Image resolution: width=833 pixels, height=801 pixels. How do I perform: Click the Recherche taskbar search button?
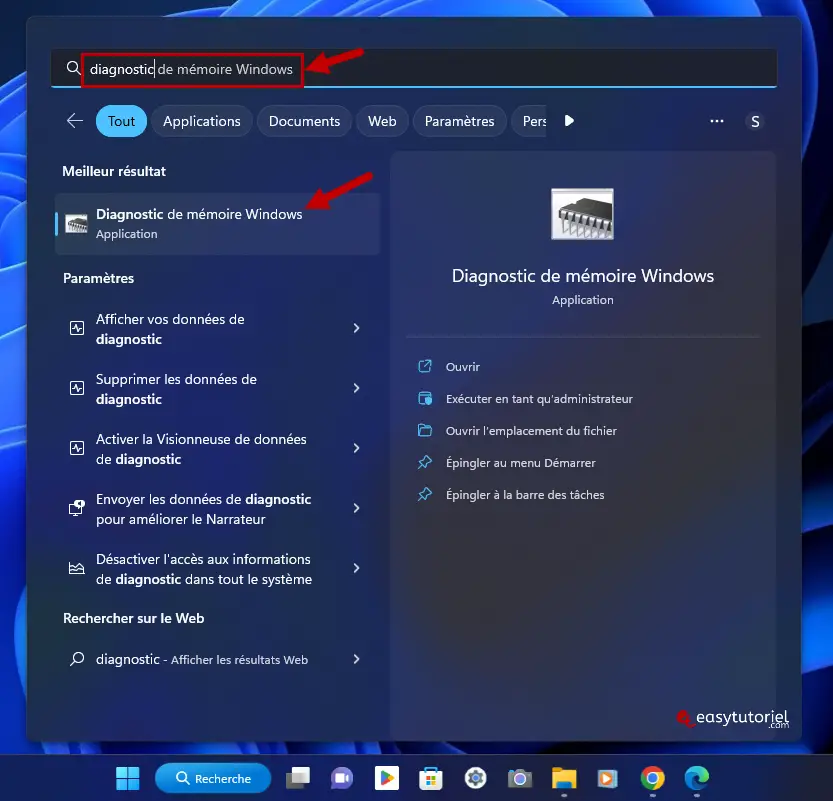pyautogui.click(x=213, y=778)
